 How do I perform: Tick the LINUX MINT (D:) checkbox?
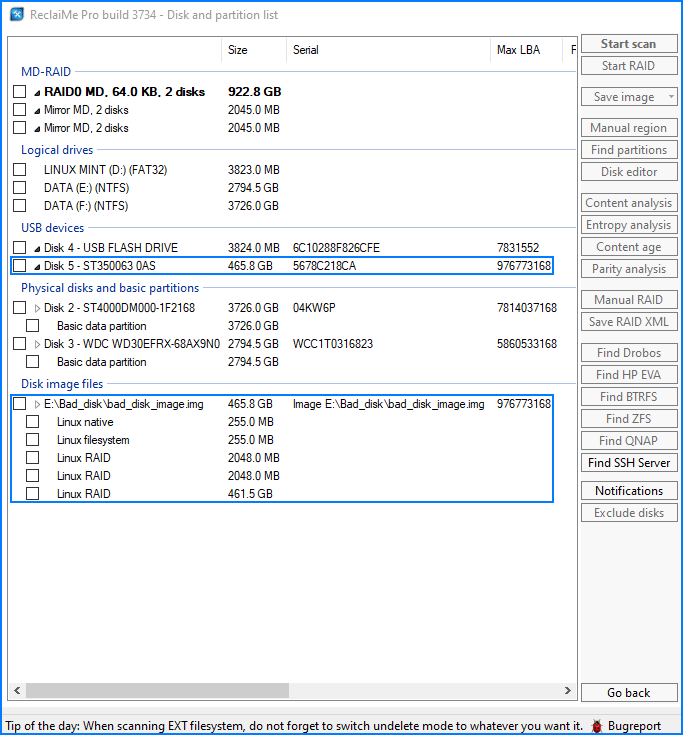pyautogui.click(x=20, y=170)
